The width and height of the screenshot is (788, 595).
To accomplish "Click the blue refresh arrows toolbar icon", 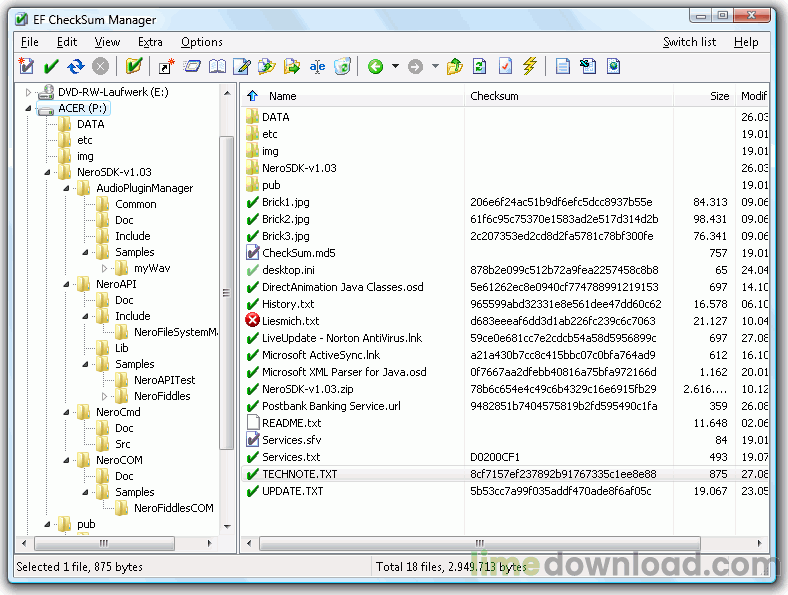I will click(76, 66).
